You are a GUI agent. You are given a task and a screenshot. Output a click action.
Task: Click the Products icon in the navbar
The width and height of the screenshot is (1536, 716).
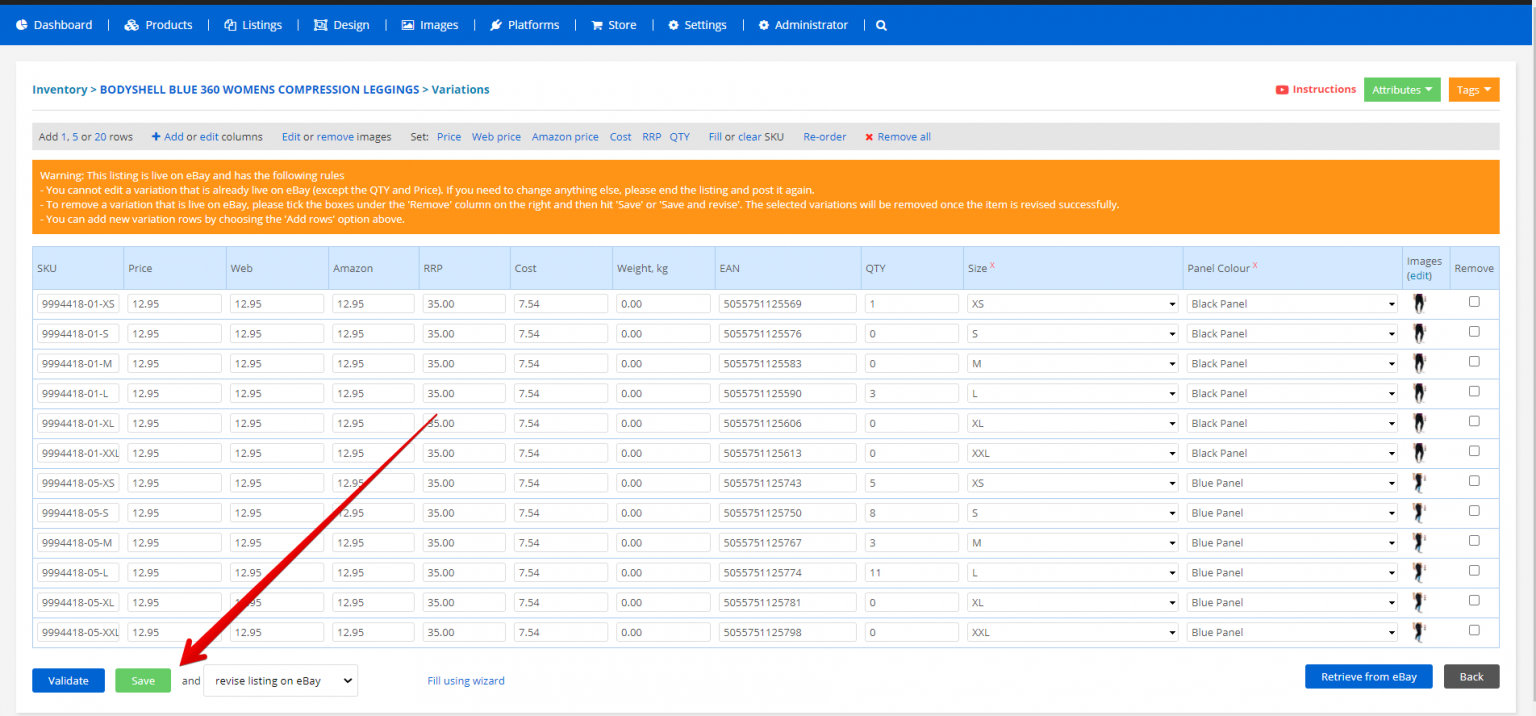coord(129,25)
